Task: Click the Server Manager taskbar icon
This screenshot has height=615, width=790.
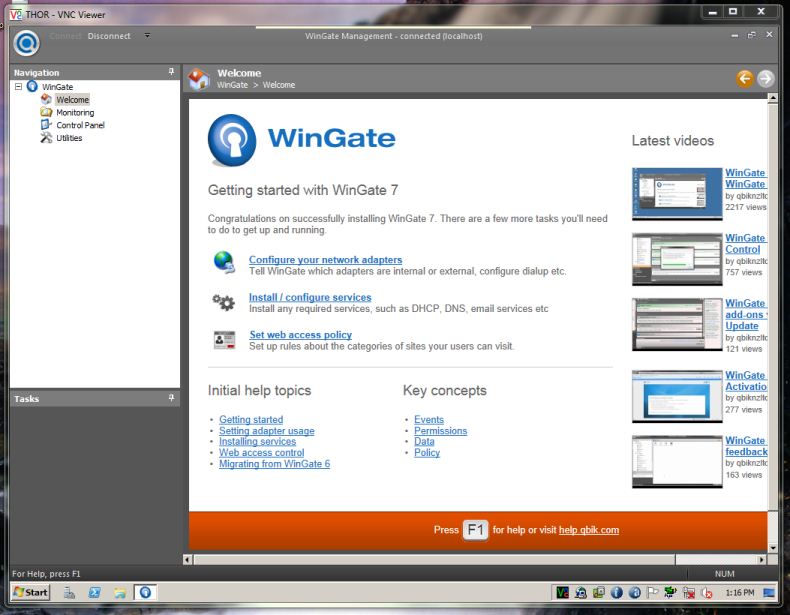Action: coord(69,593)
